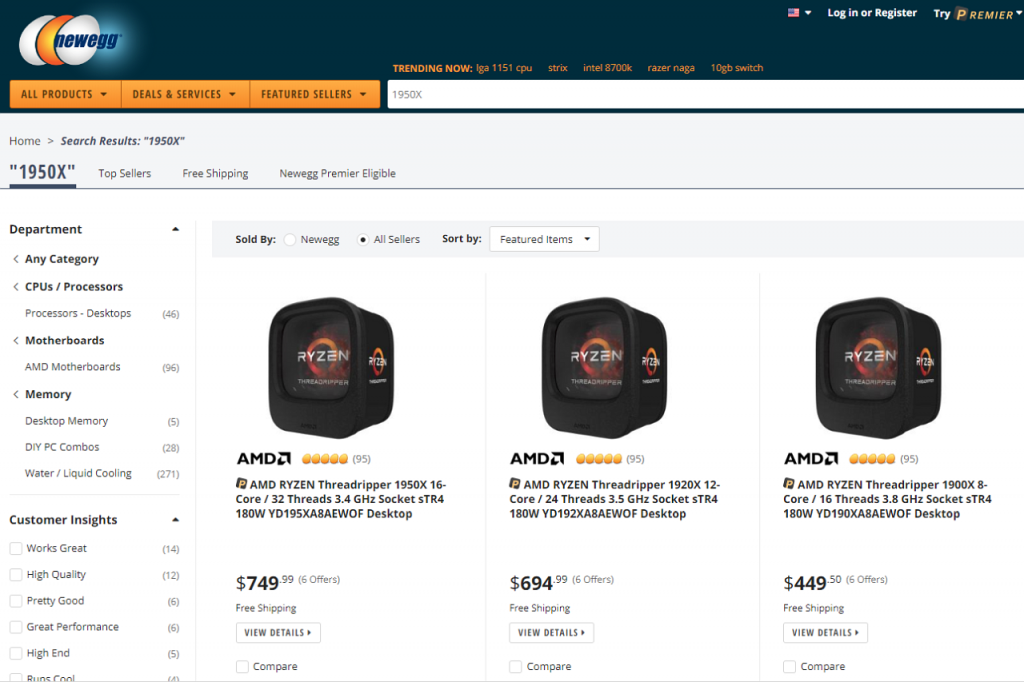The image size is (1024, 682).
Task: Click the search field containing 1950X
Action: click(x=705, y=94)
